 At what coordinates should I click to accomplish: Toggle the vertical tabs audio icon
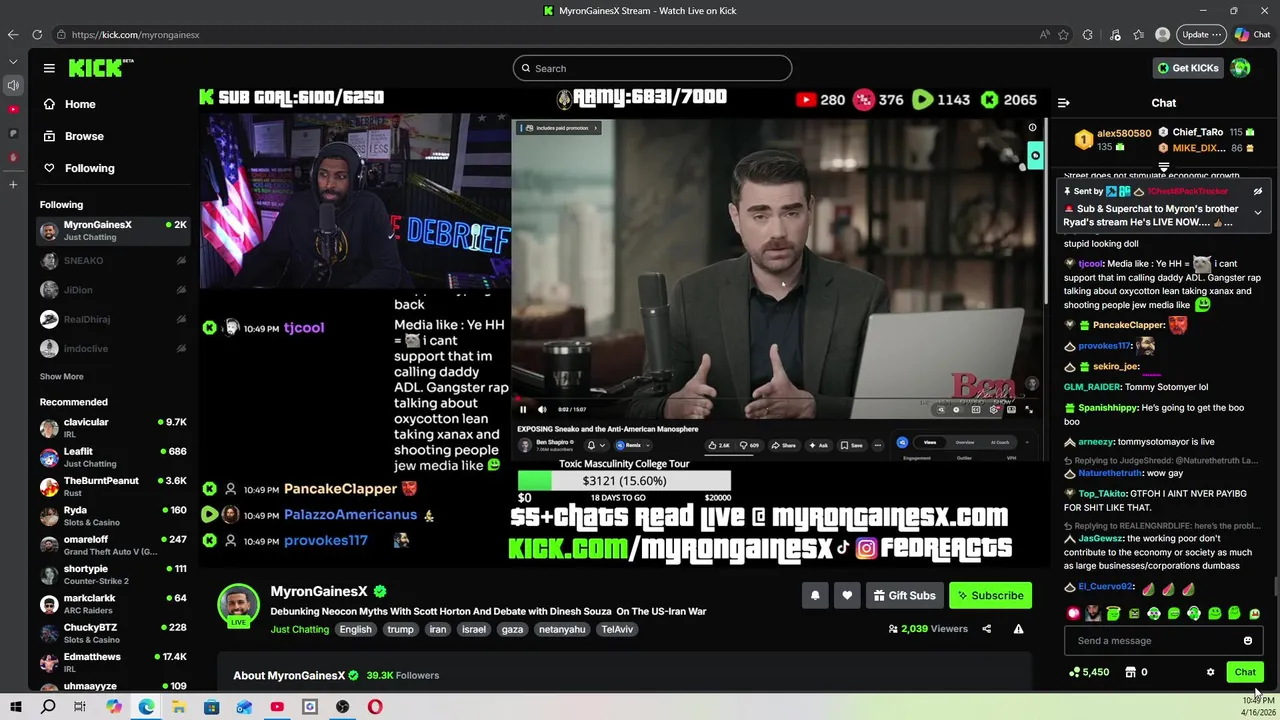point(13,85)
